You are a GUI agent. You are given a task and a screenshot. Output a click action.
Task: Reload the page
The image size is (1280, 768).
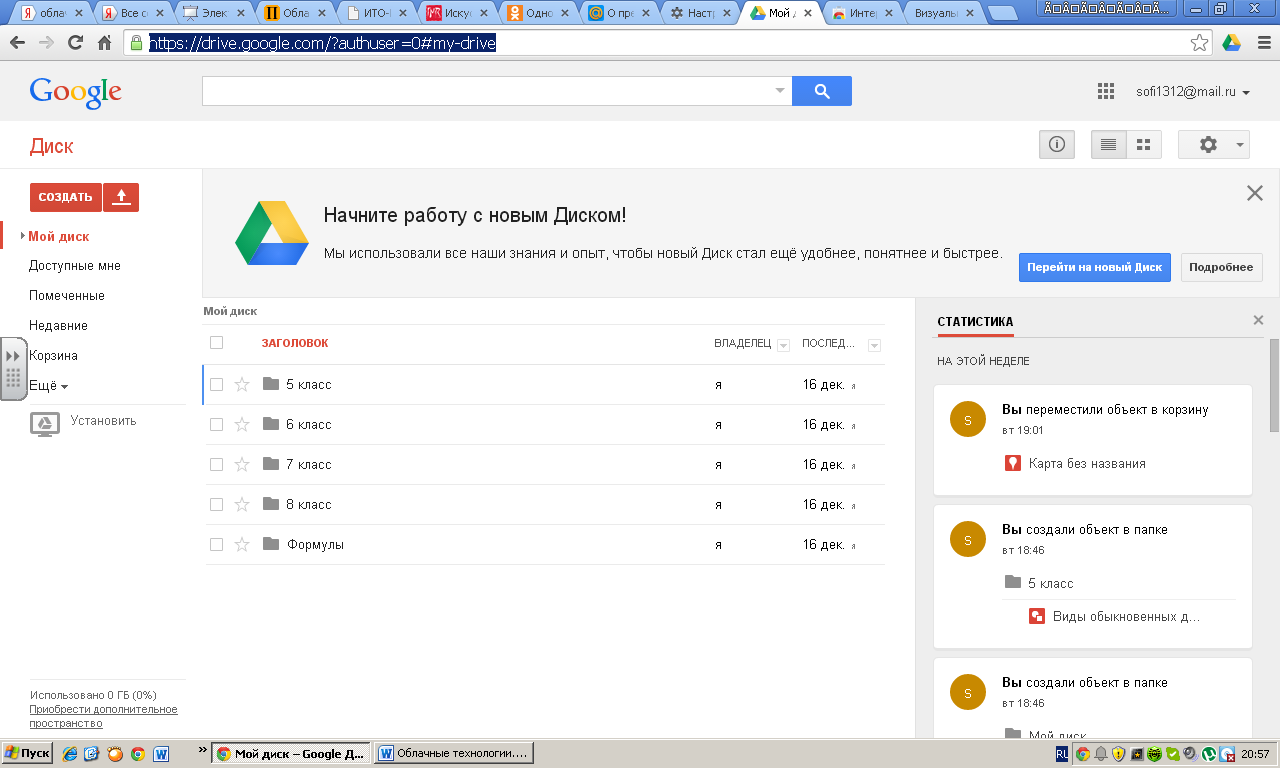coord(75,43)
